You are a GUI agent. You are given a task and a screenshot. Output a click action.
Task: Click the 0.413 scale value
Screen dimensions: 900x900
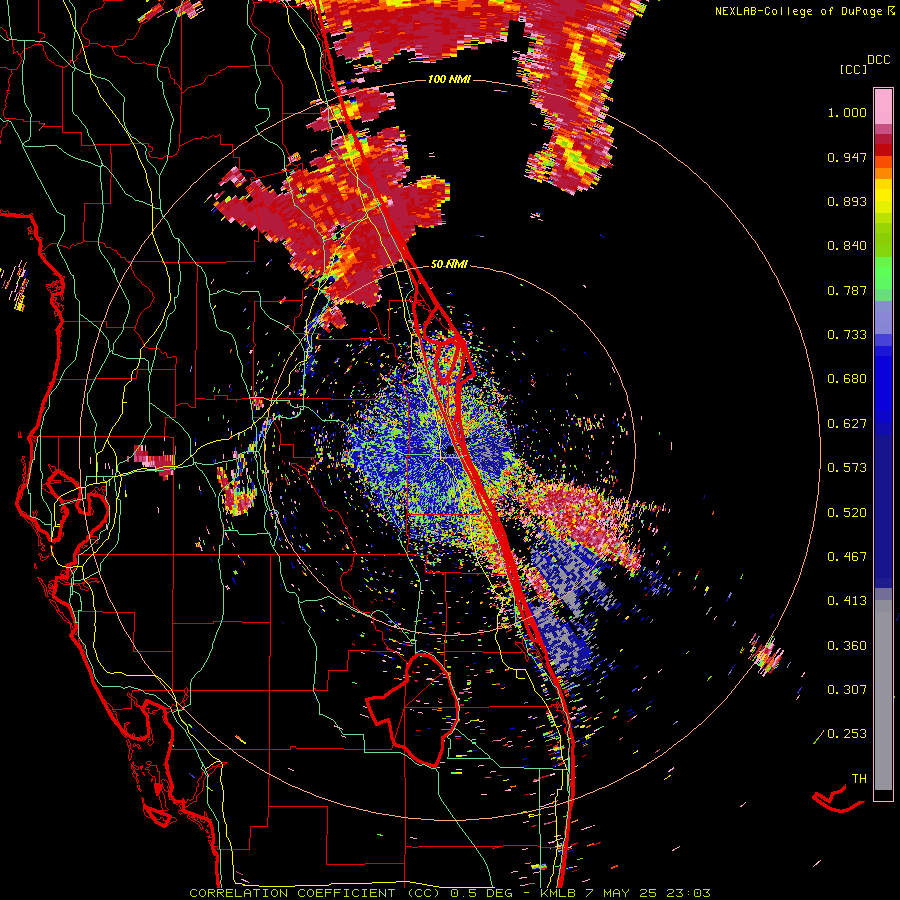click(x=847, y=601)
